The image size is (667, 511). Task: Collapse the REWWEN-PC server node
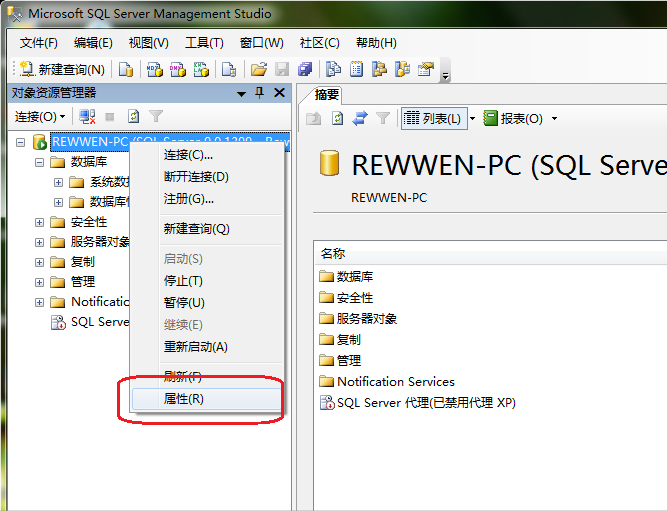20,142
